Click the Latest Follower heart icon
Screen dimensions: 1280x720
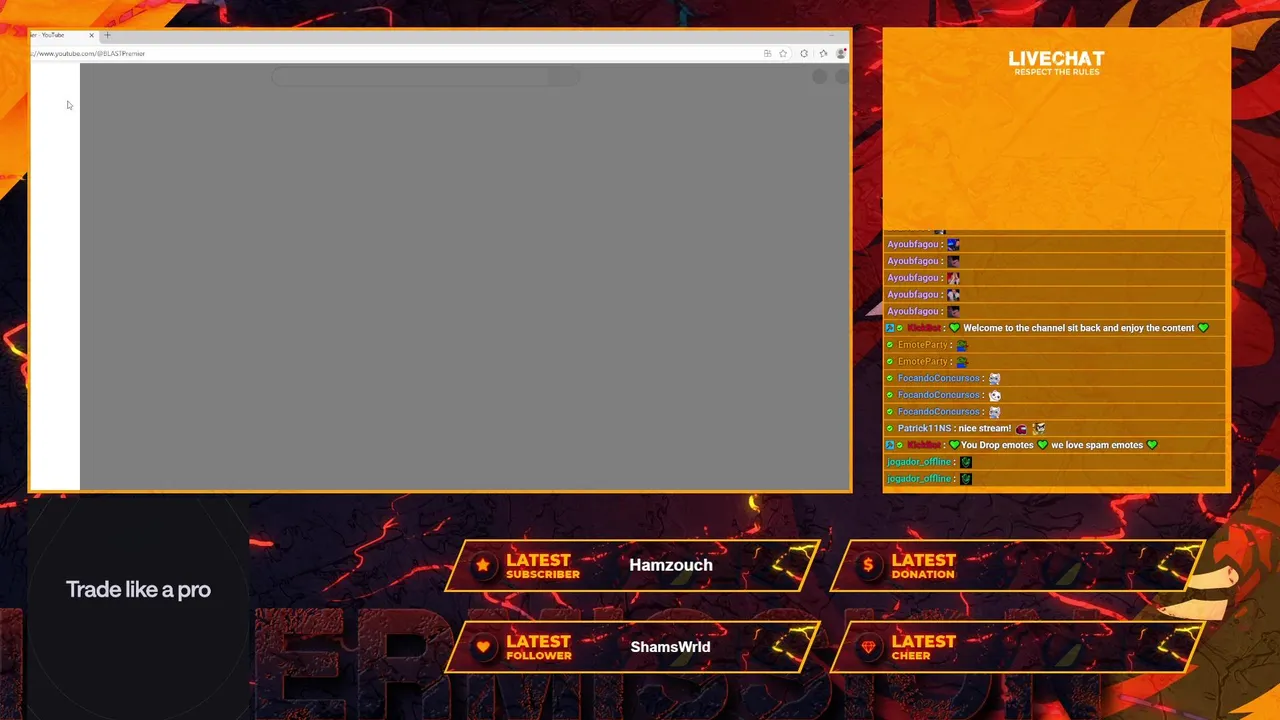(x=483, y=647)
